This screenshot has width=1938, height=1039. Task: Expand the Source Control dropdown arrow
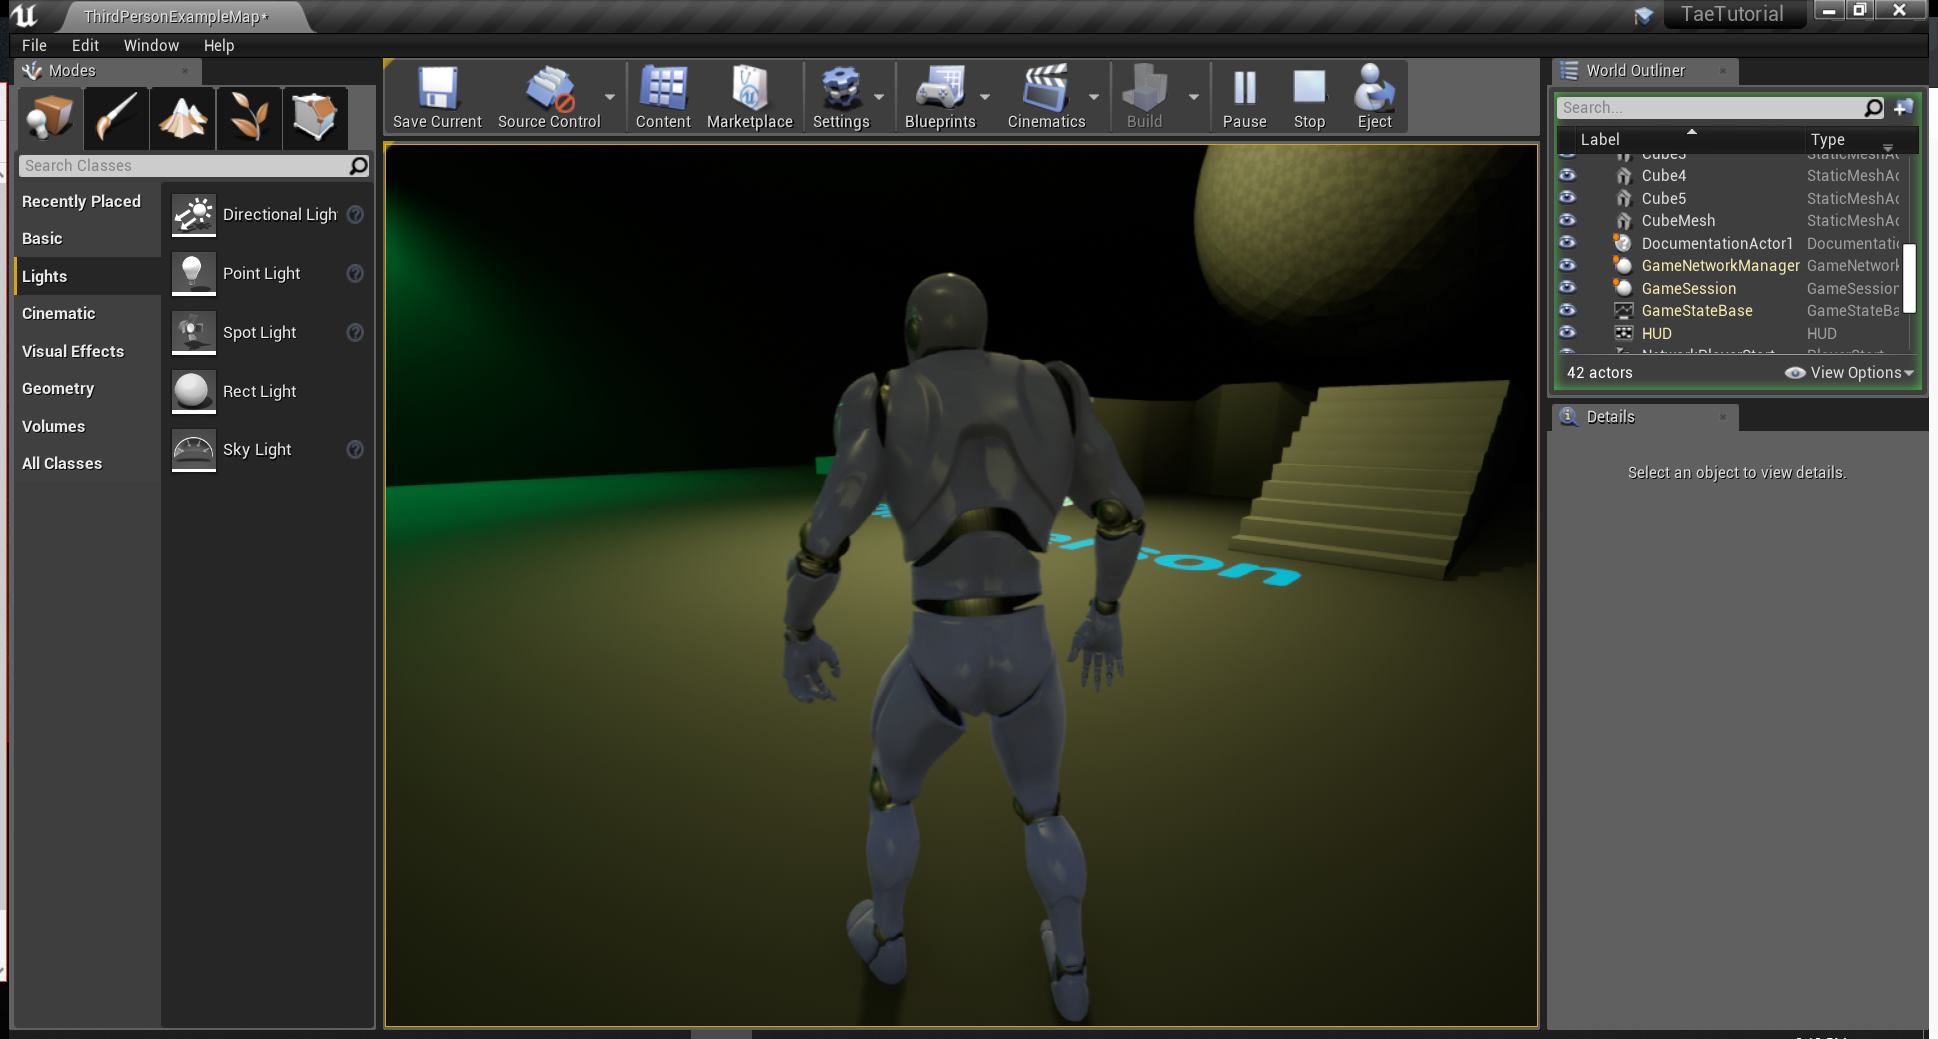[x=610, y=97]
